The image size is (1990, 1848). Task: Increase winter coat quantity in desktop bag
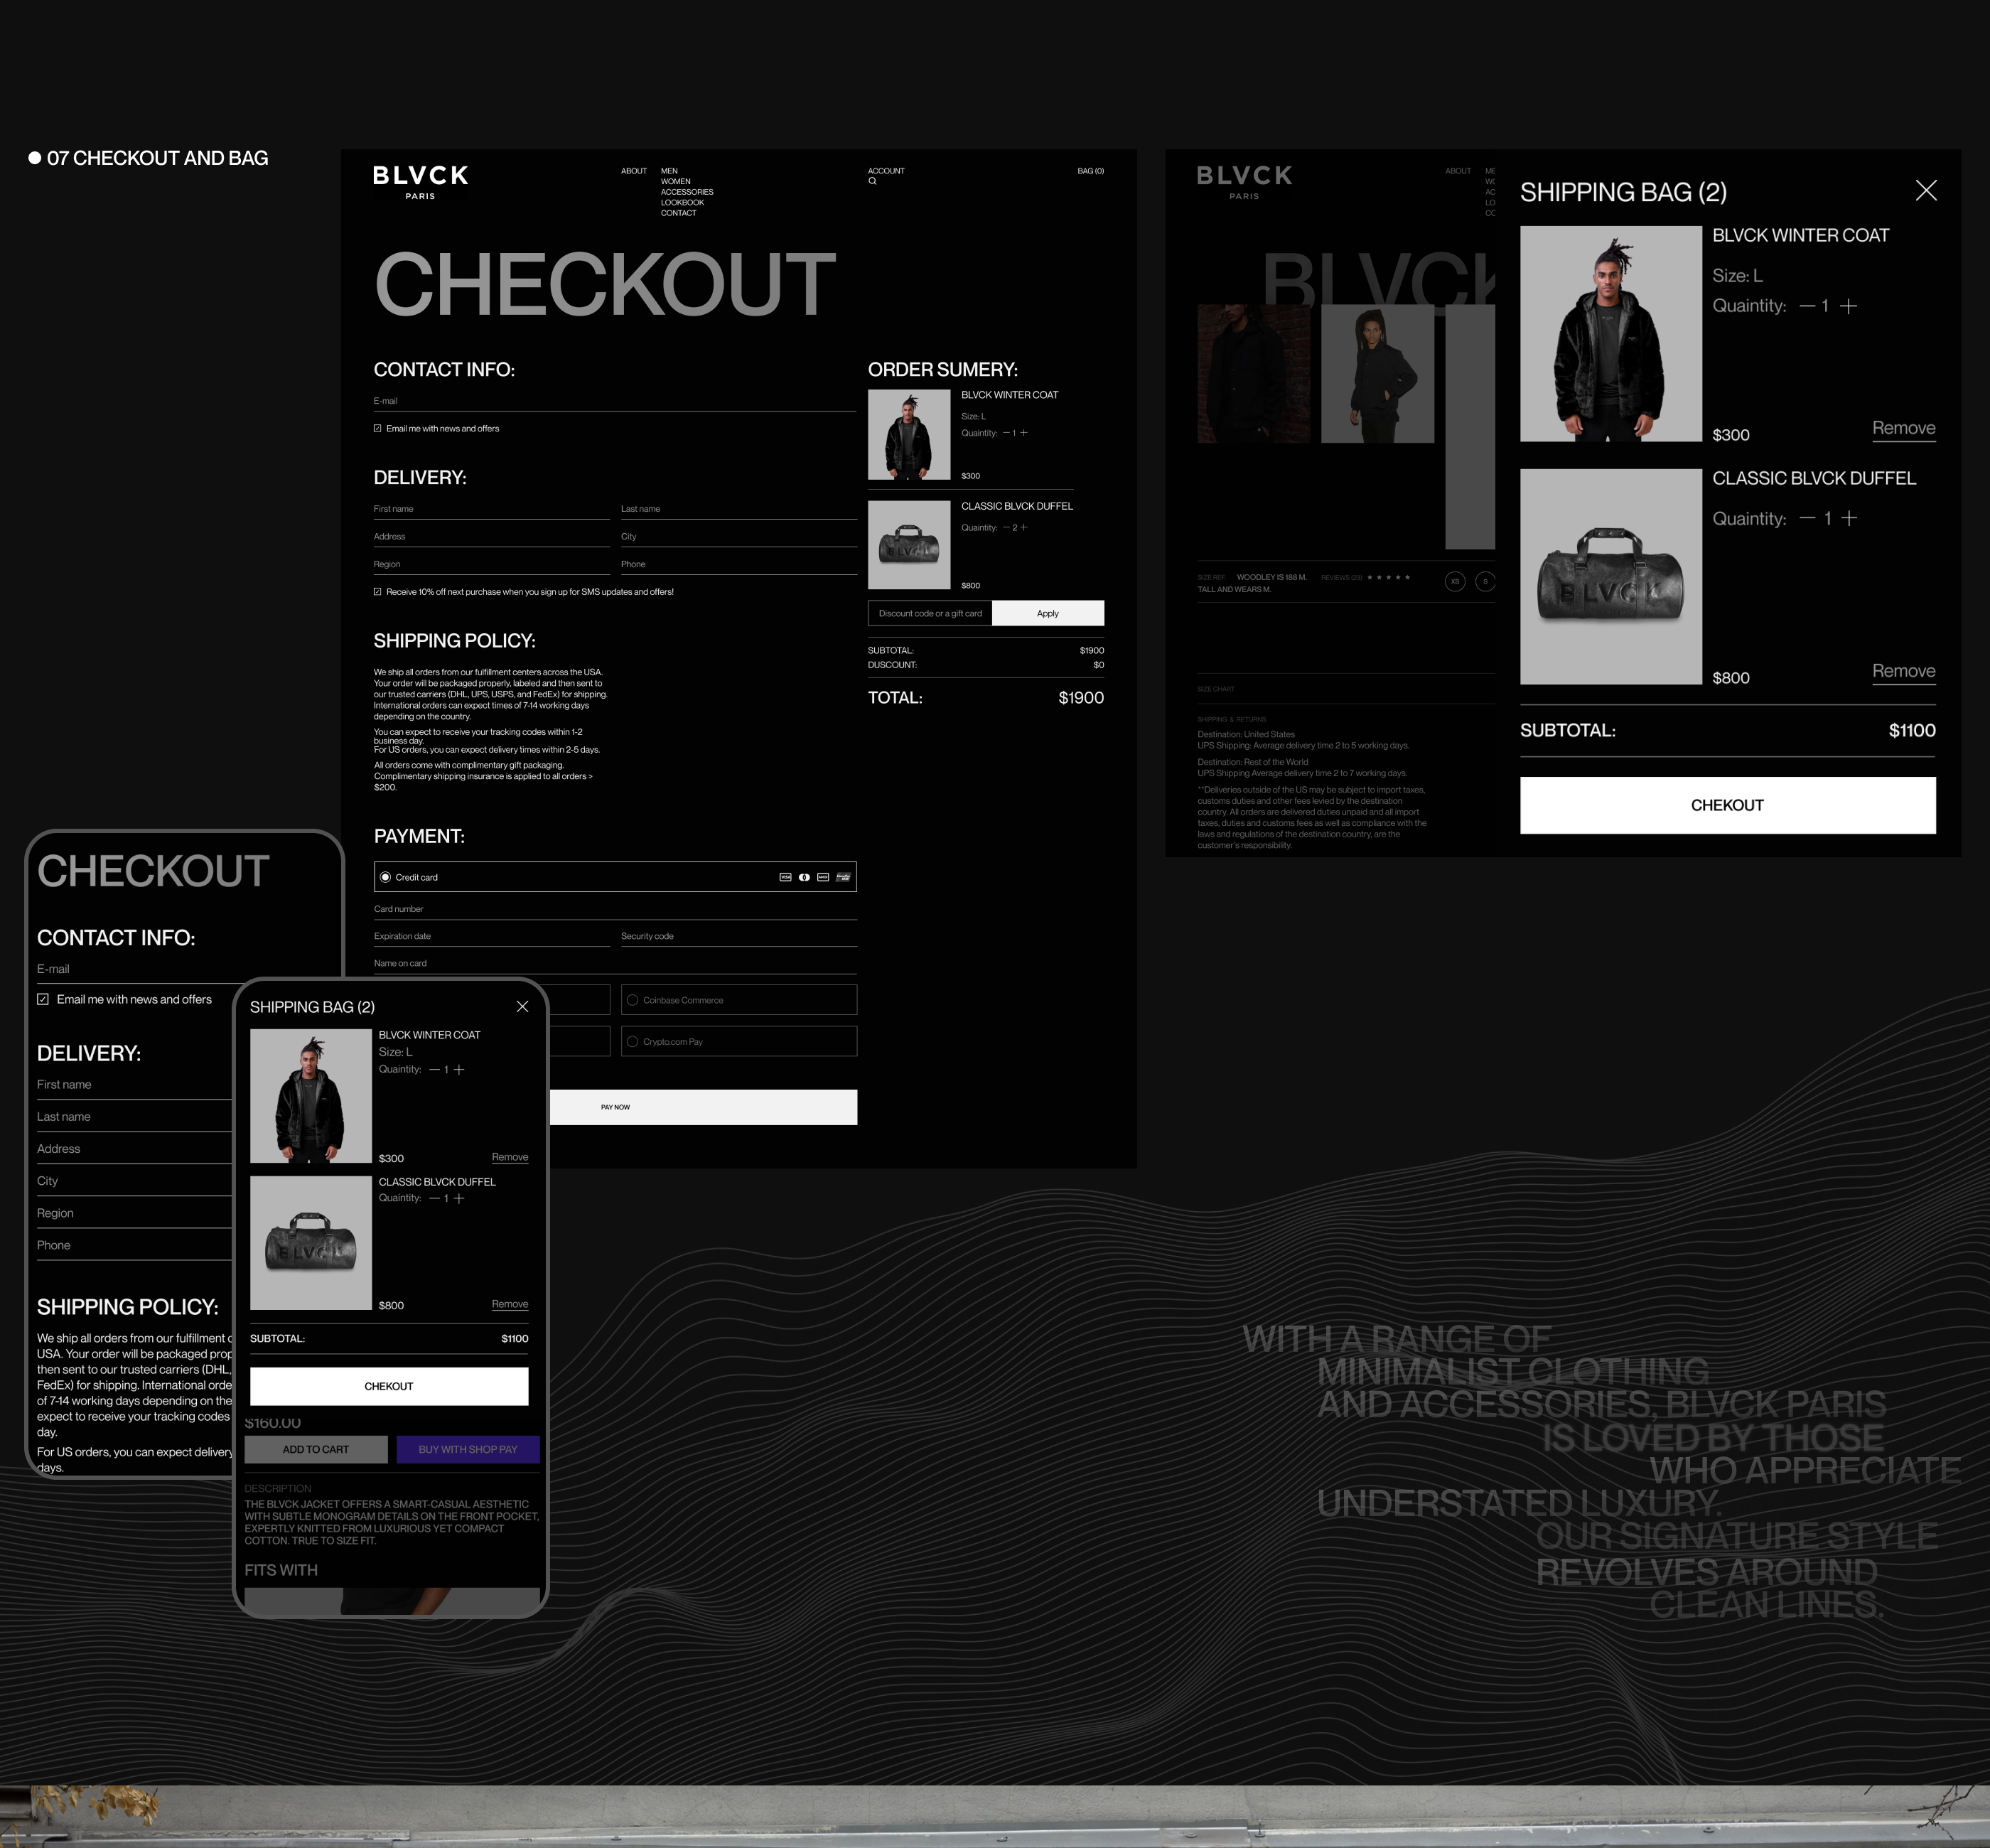[x=1848, y=306]
